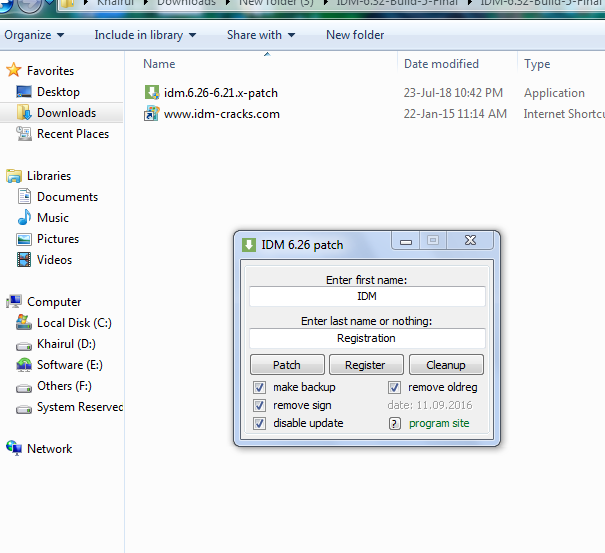605x553 pixels.
Task: Click the last name input field
Action: pyautogui.click(x=367, y=338)
